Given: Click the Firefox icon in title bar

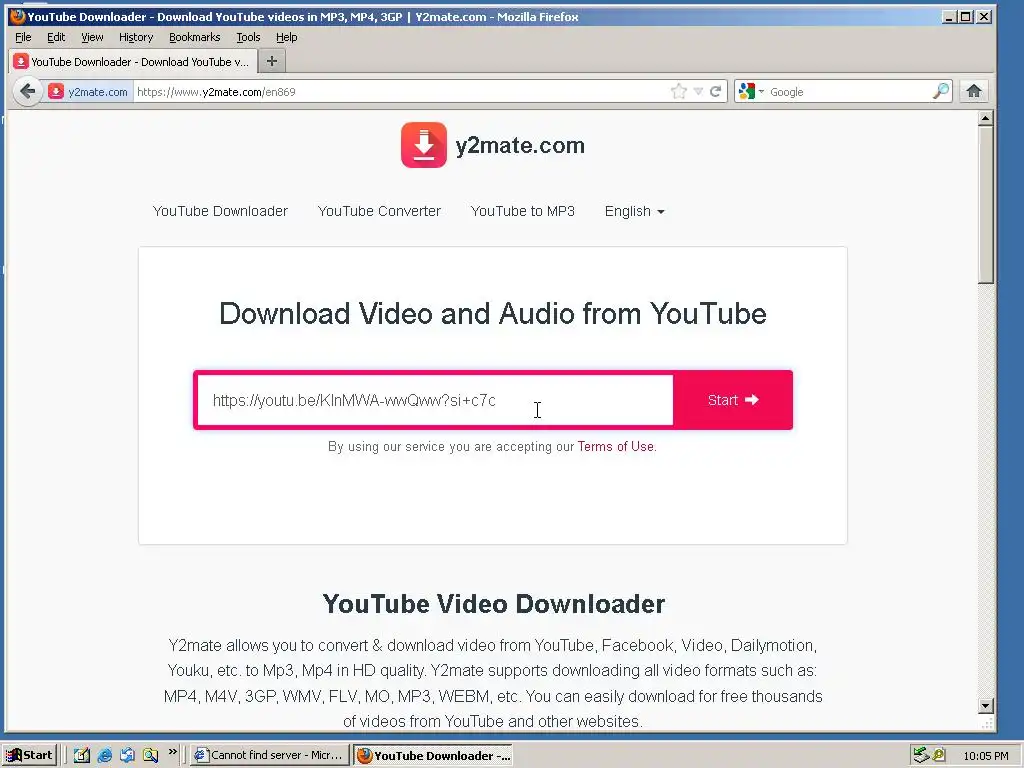Looking at the screenshot, I should coord(18,16).
